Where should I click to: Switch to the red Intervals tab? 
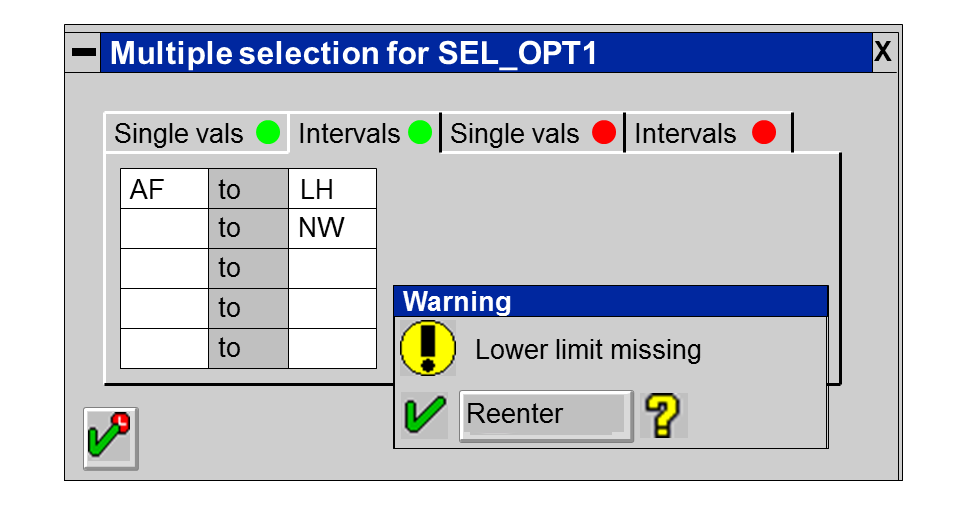click(704, 133)
